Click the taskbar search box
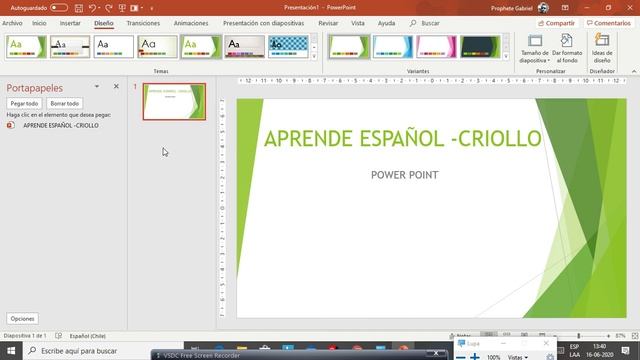640x360 pixels. [x=103, y=351]
